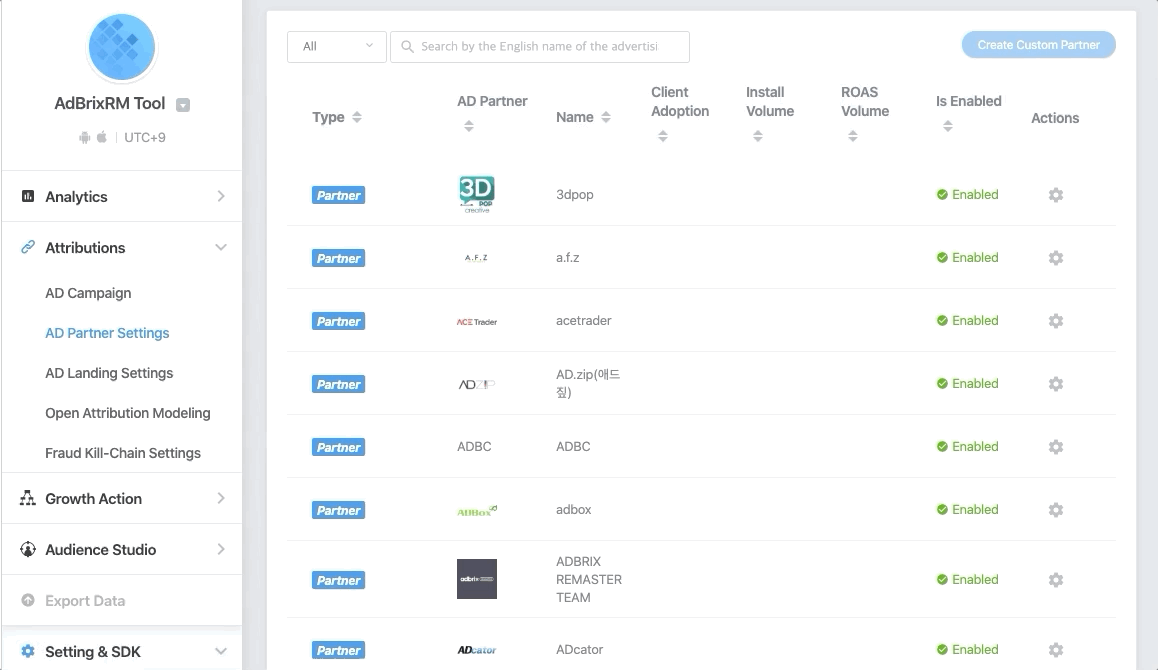
Task: Sort table by Name column
Action: (x=606, y=117)
